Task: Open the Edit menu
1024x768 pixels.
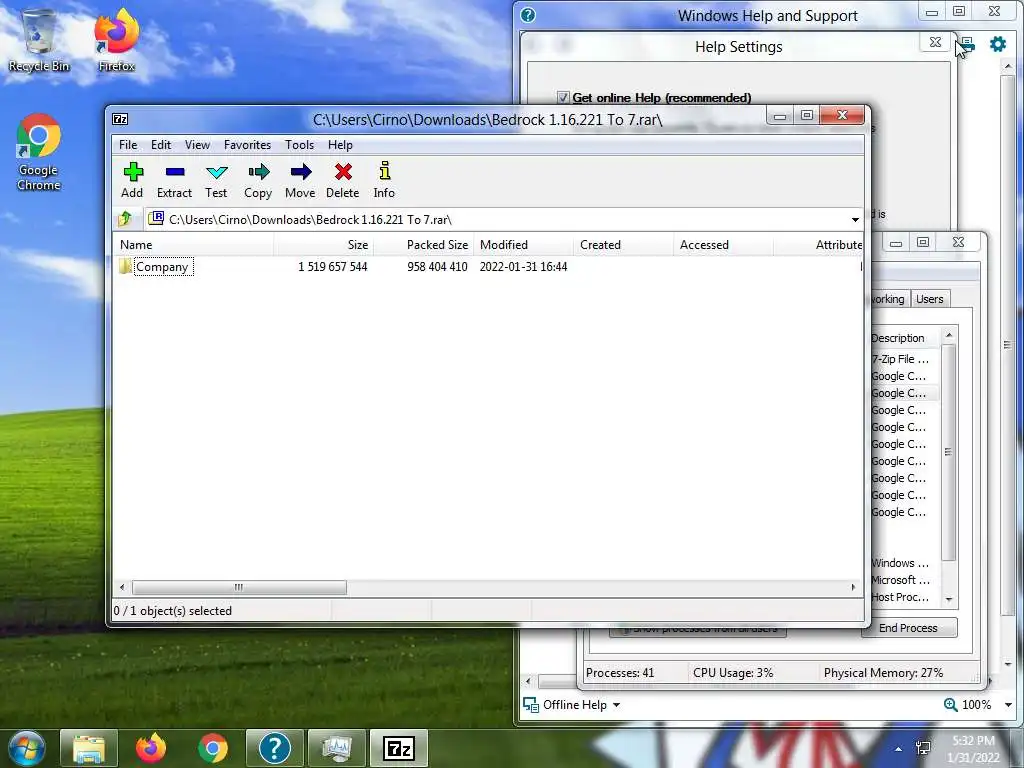Action: coord(161,145)
